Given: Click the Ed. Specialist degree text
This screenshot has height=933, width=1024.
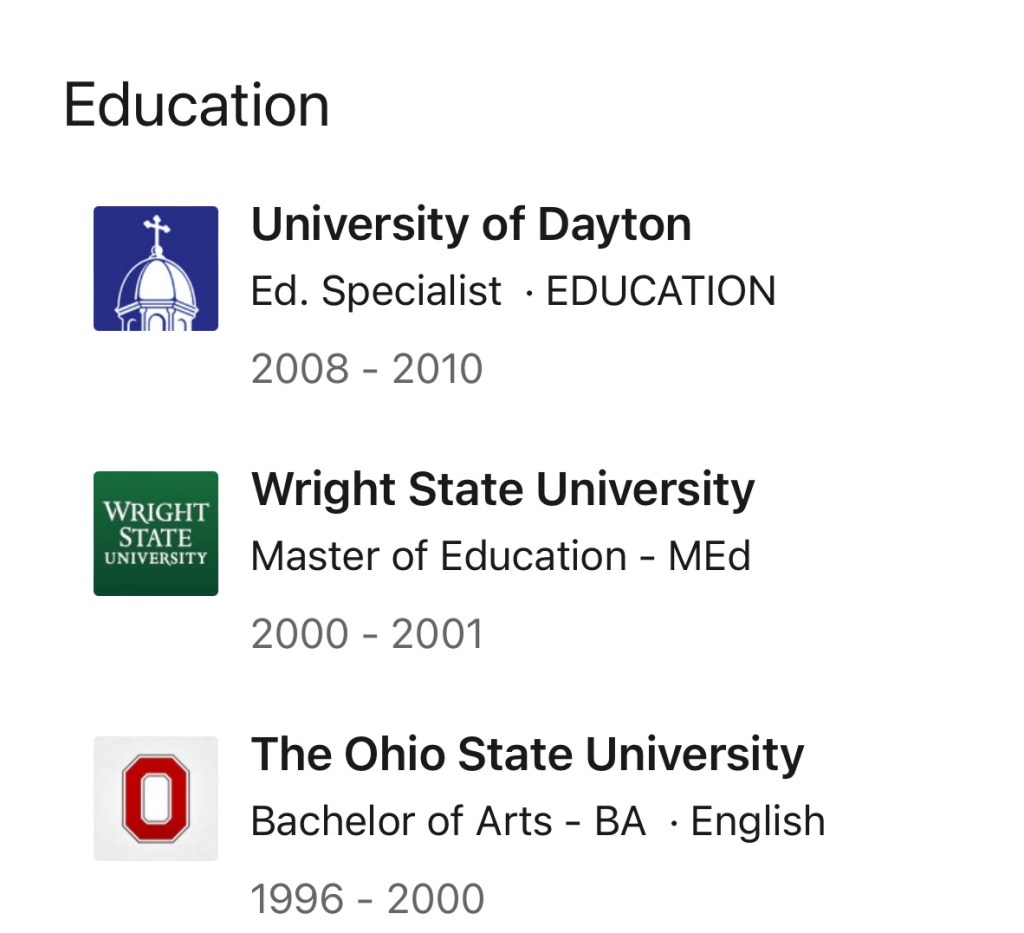Looking at the screenshot, I should (x=376, y=291).
